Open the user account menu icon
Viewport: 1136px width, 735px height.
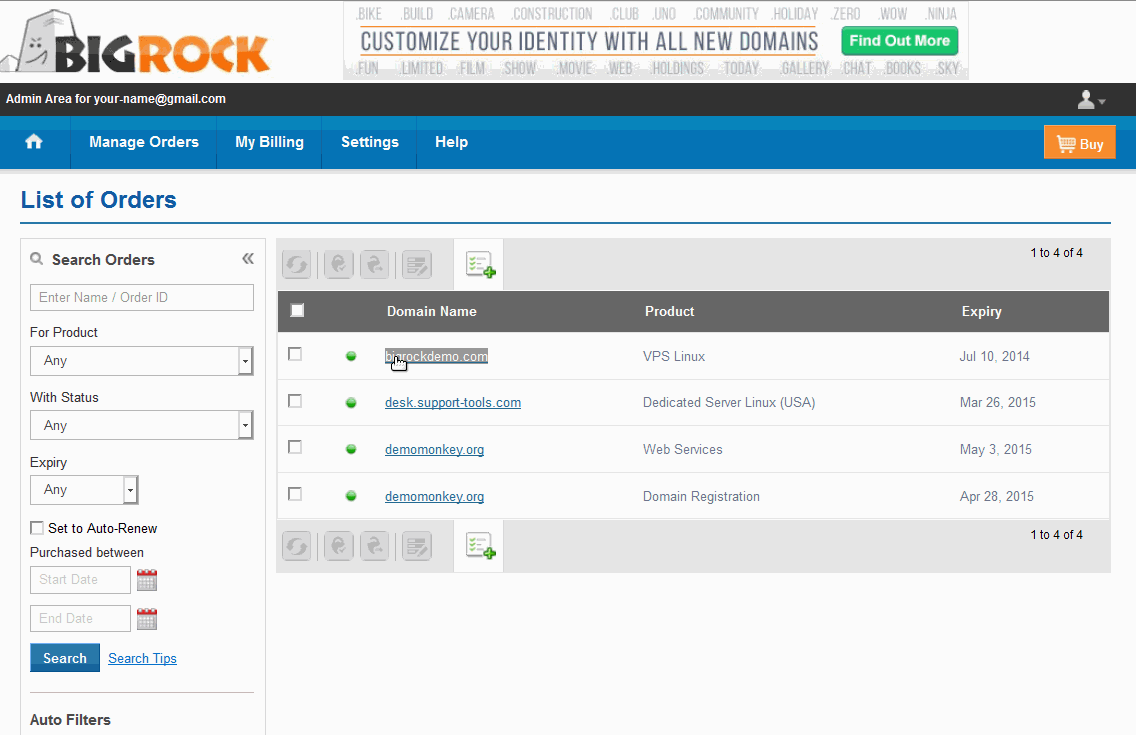tap(1091, 100)
